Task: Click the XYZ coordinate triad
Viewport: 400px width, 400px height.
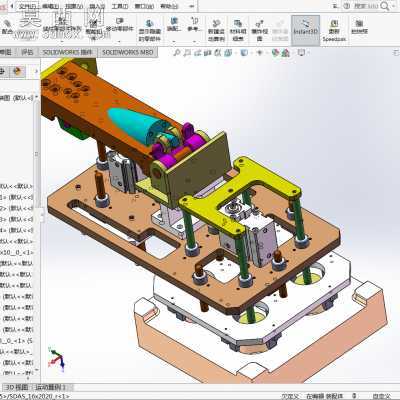Action: click(x=56, y=359)
